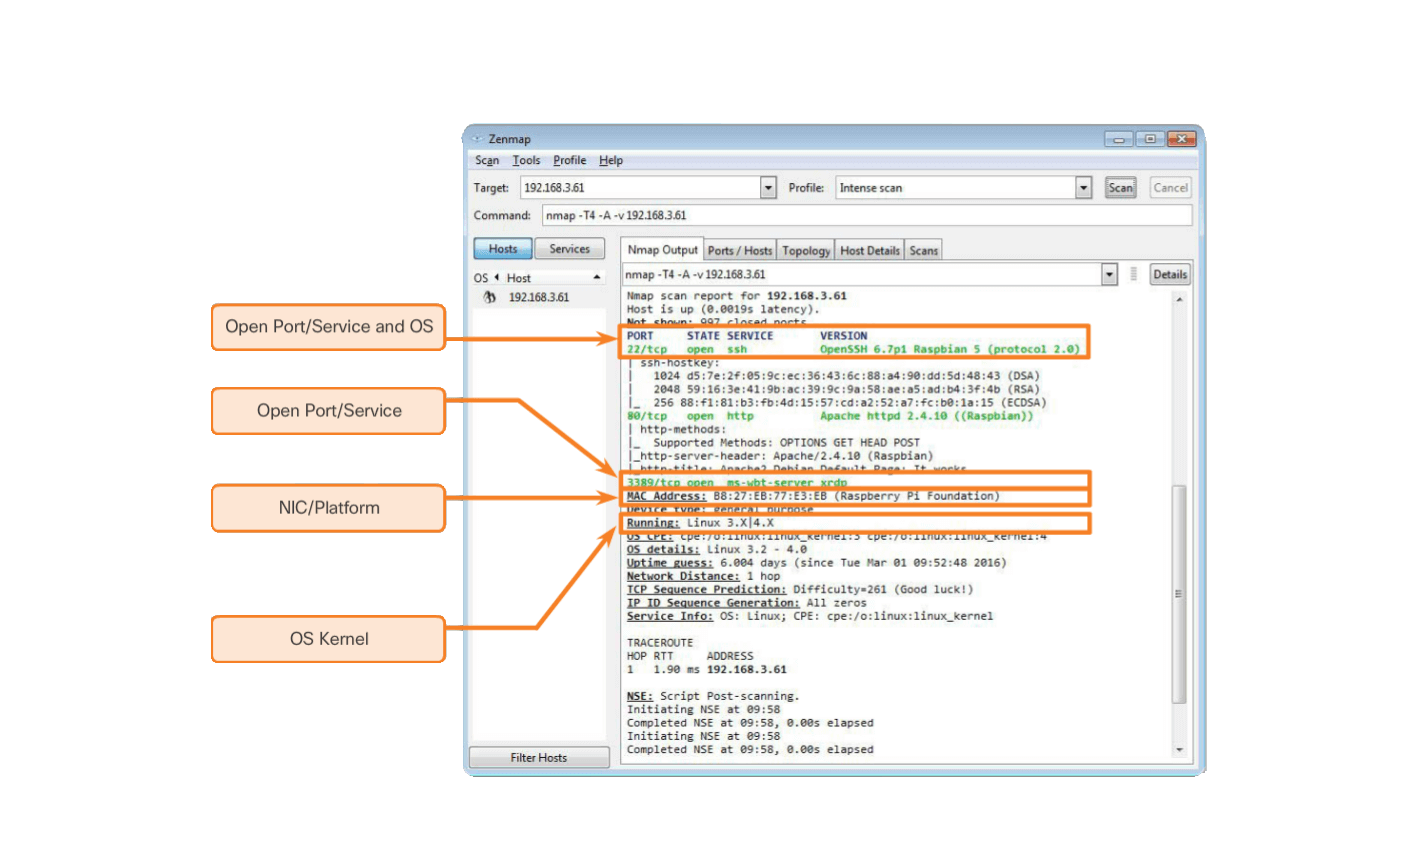Open the Tools menu

[526, 160]
